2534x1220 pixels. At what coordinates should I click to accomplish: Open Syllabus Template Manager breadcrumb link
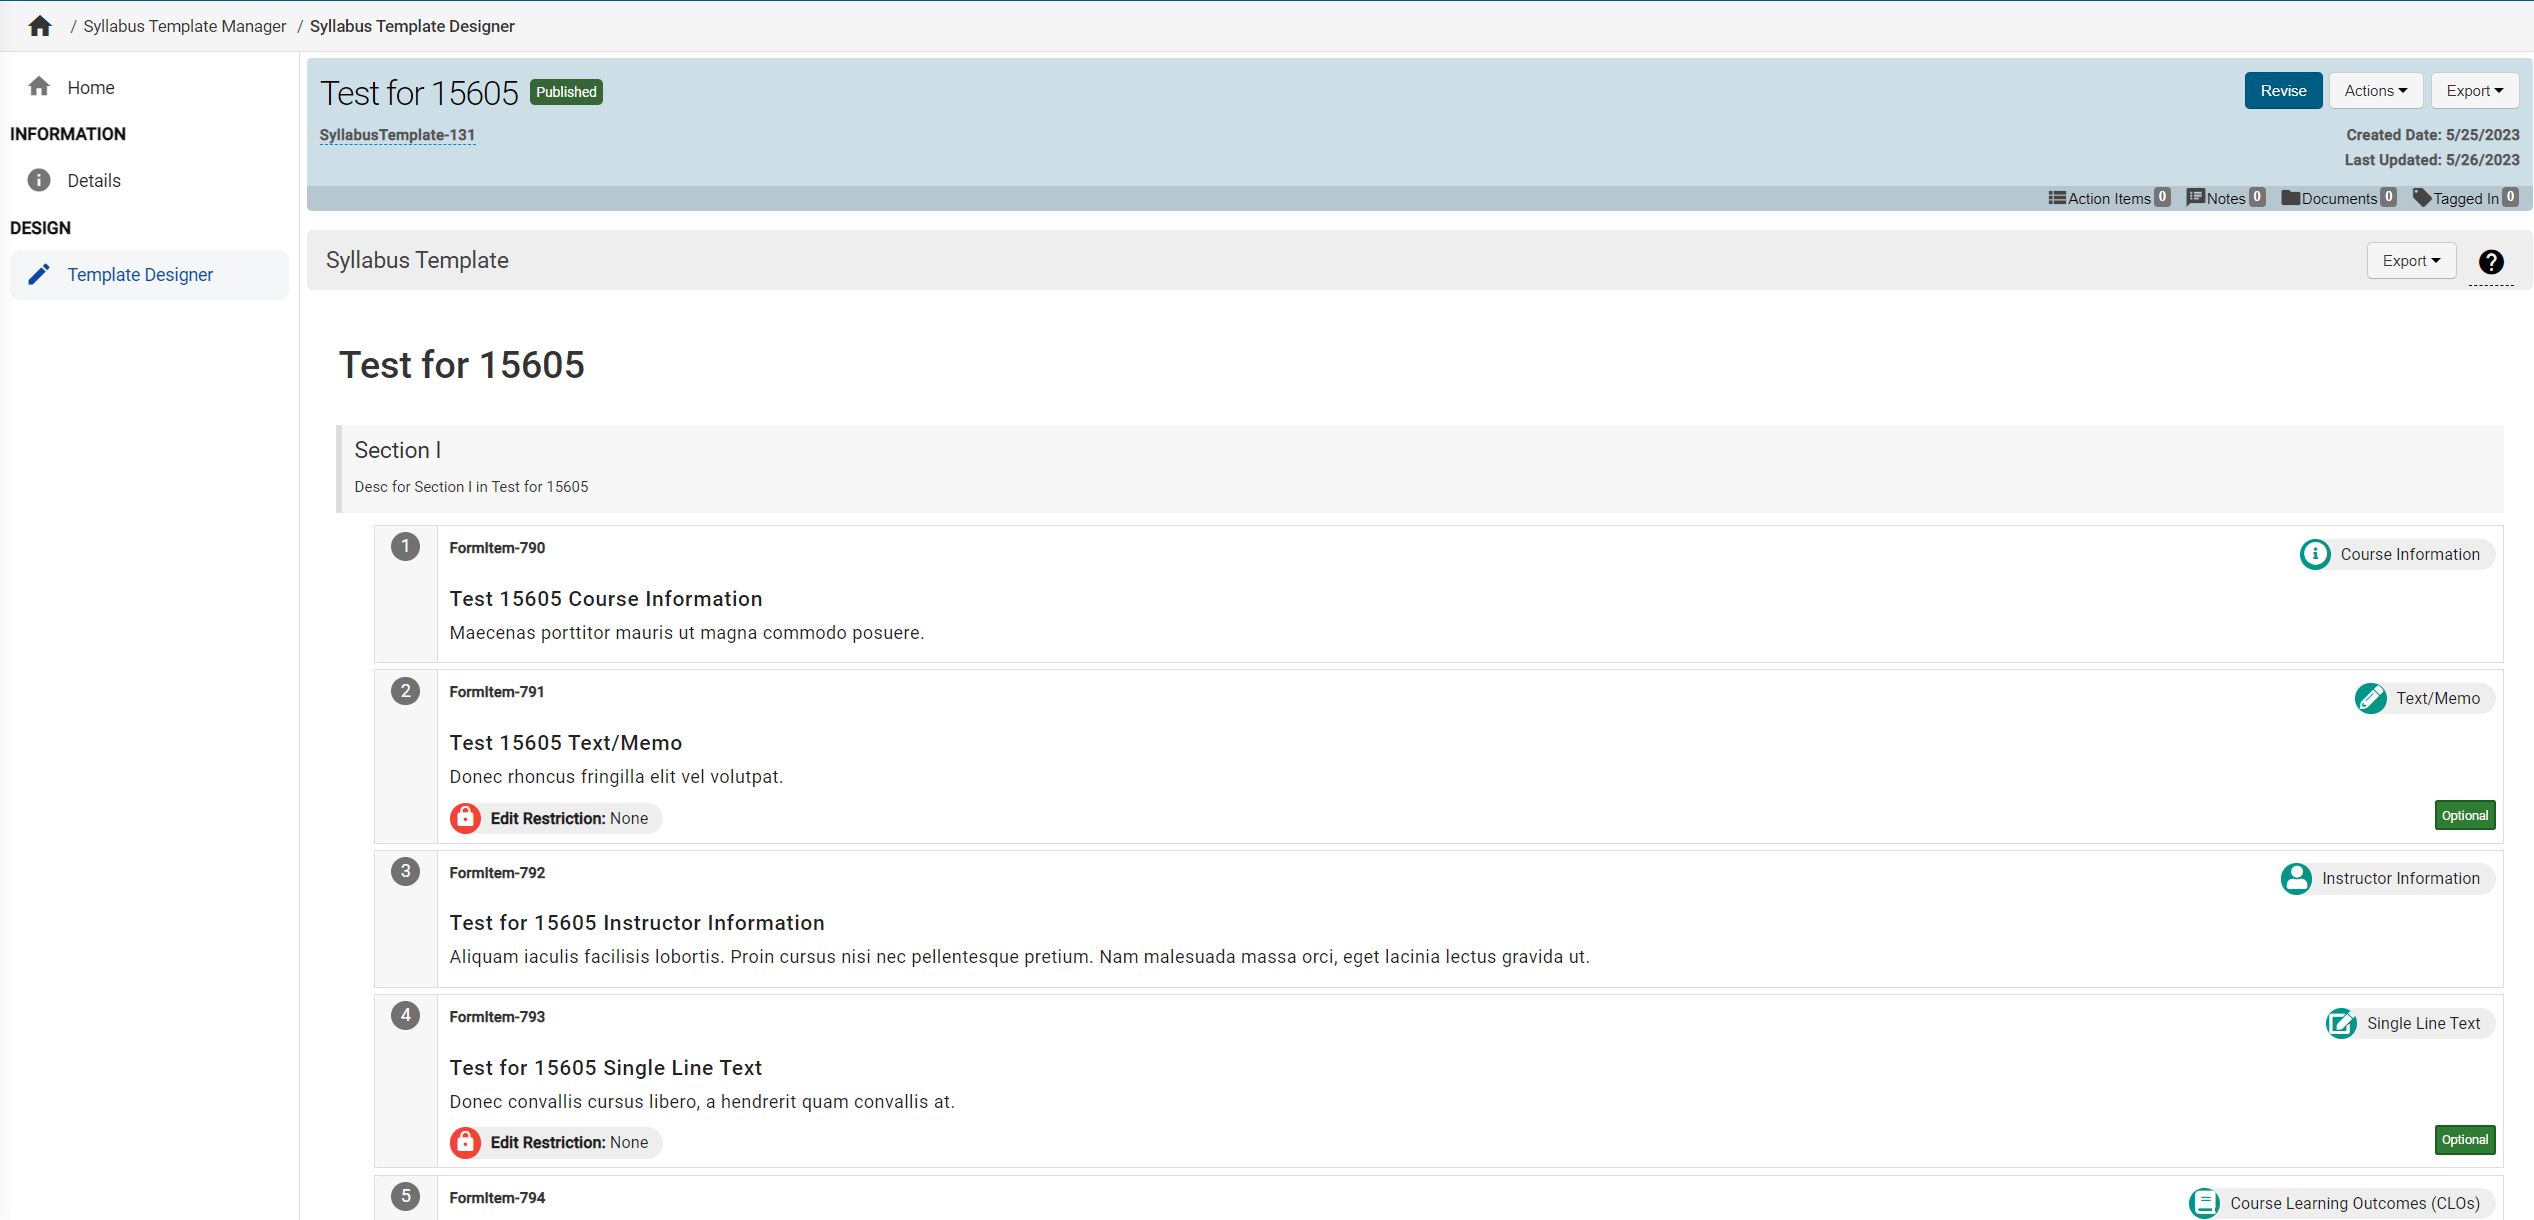184,26
